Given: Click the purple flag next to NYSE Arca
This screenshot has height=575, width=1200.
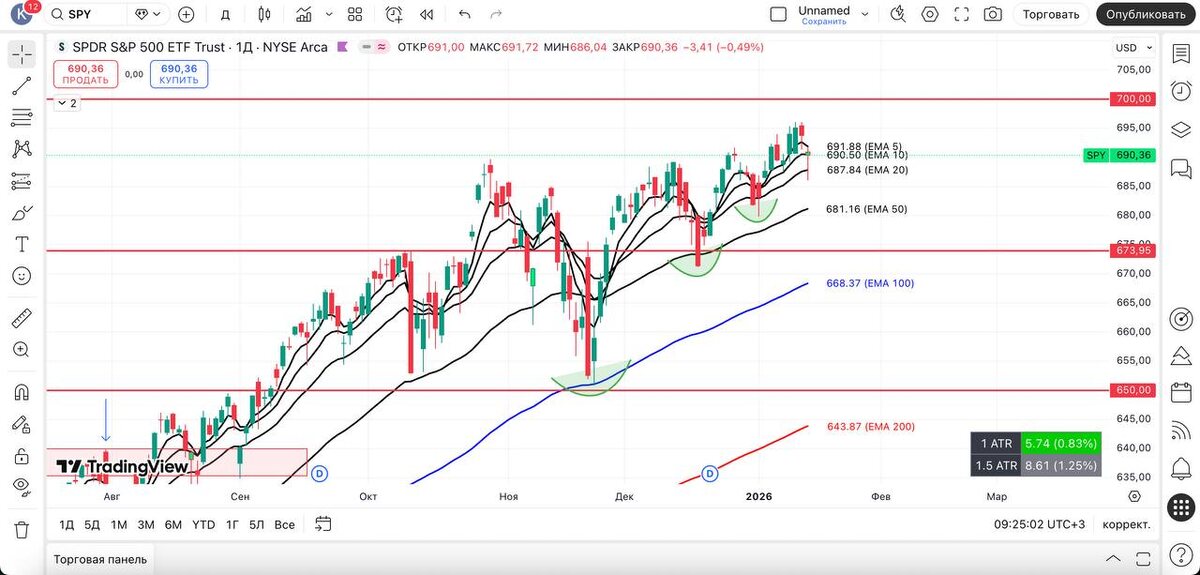Looking at the screenshot, I should (x=343, y=46).
